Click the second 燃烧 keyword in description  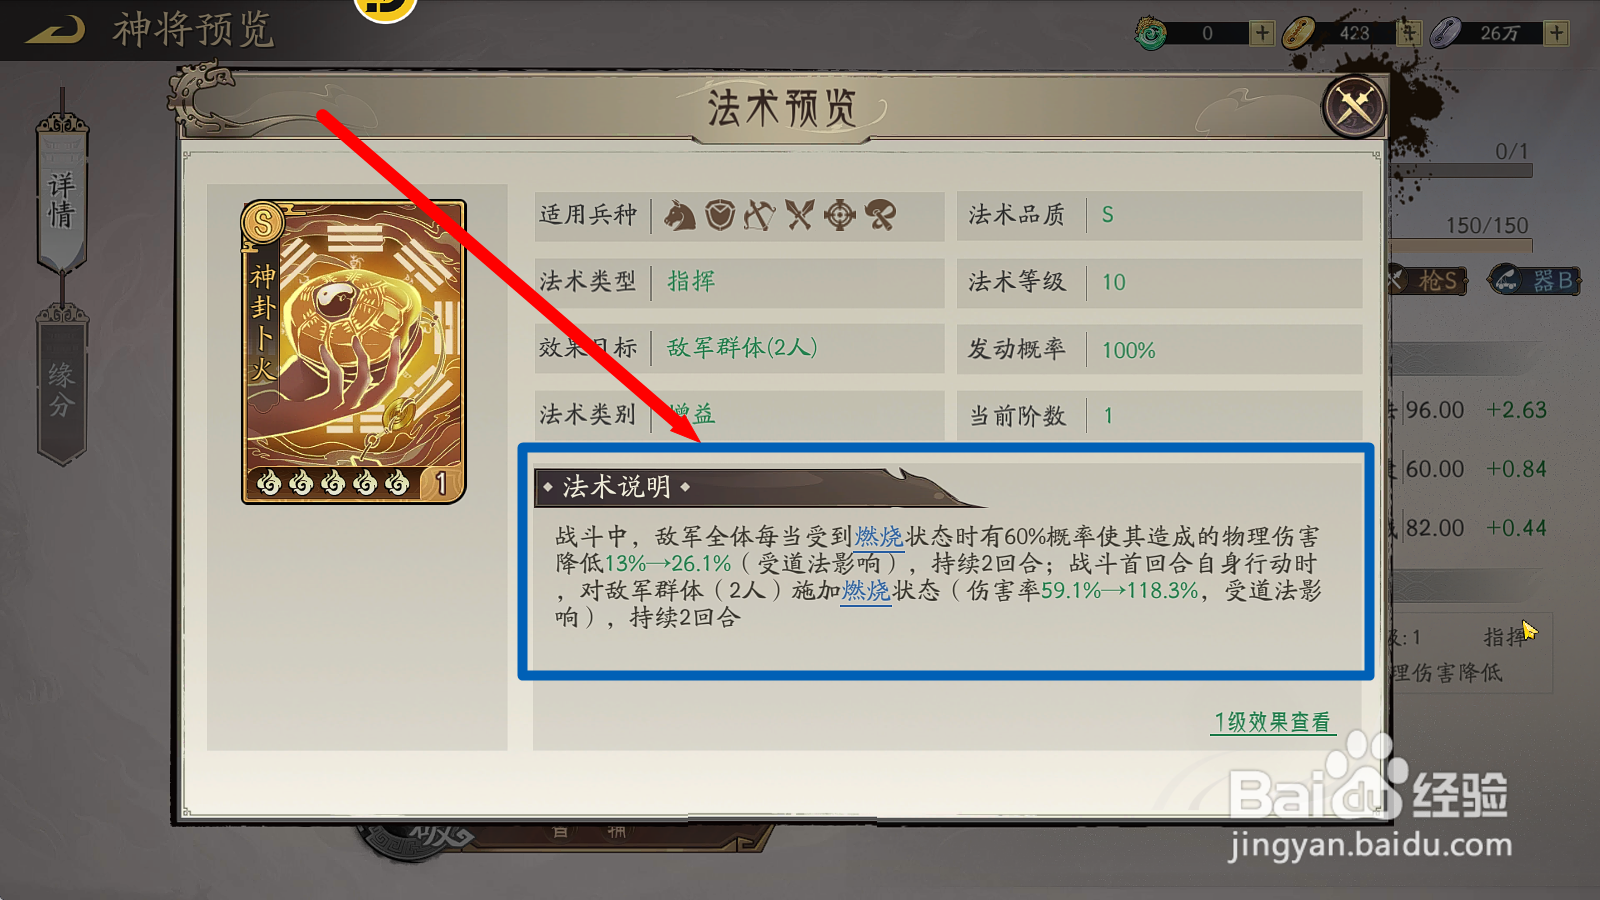point(866,591)
